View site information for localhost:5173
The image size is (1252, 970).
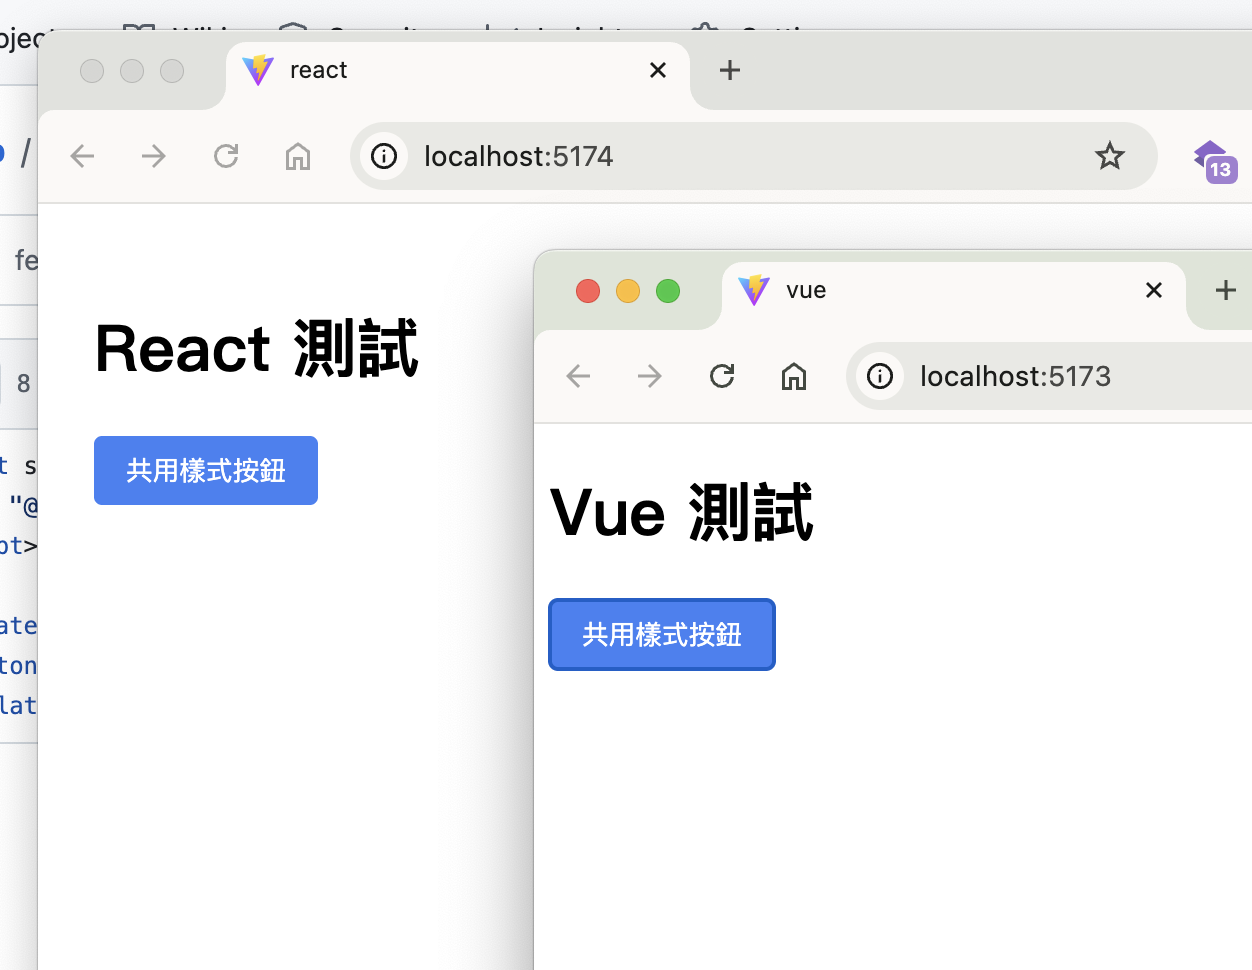[x=880, y=376]
